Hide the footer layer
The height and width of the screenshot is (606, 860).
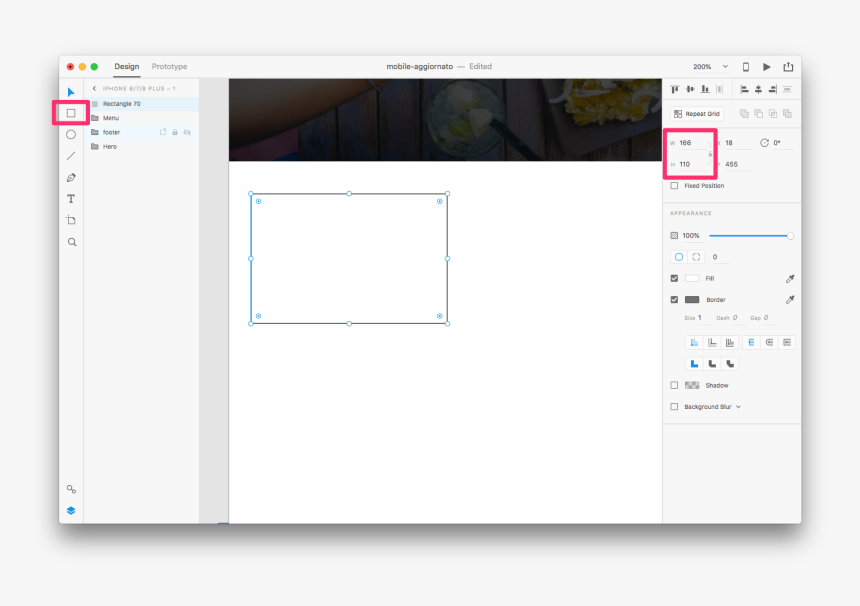[x=186, y=131]
